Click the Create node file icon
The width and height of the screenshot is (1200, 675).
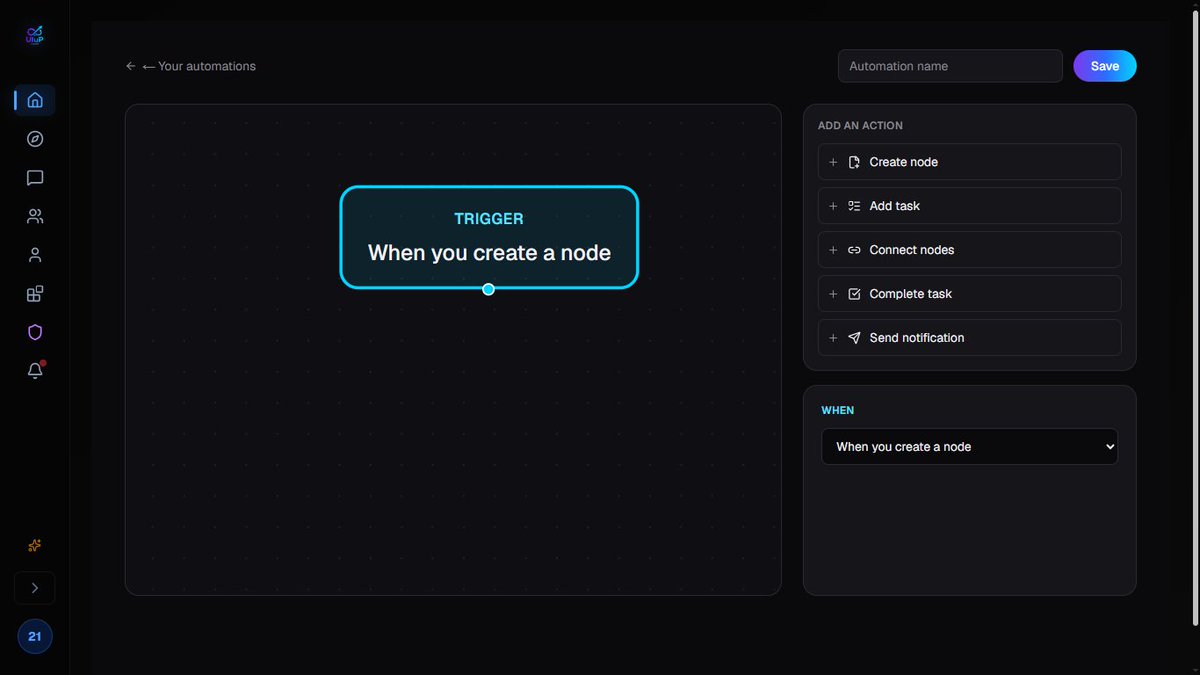click(x=854, y=162)
